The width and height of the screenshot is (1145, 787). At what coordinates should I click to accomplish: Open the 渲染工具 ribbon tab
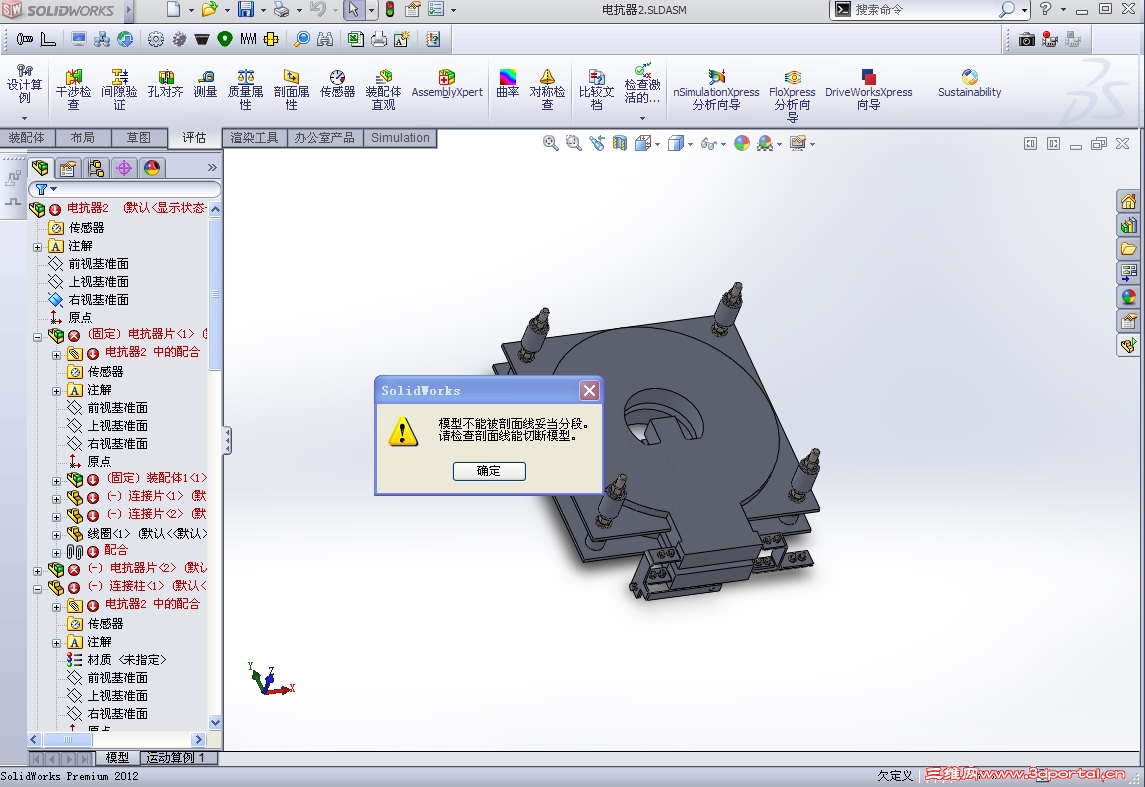[253, 138]
